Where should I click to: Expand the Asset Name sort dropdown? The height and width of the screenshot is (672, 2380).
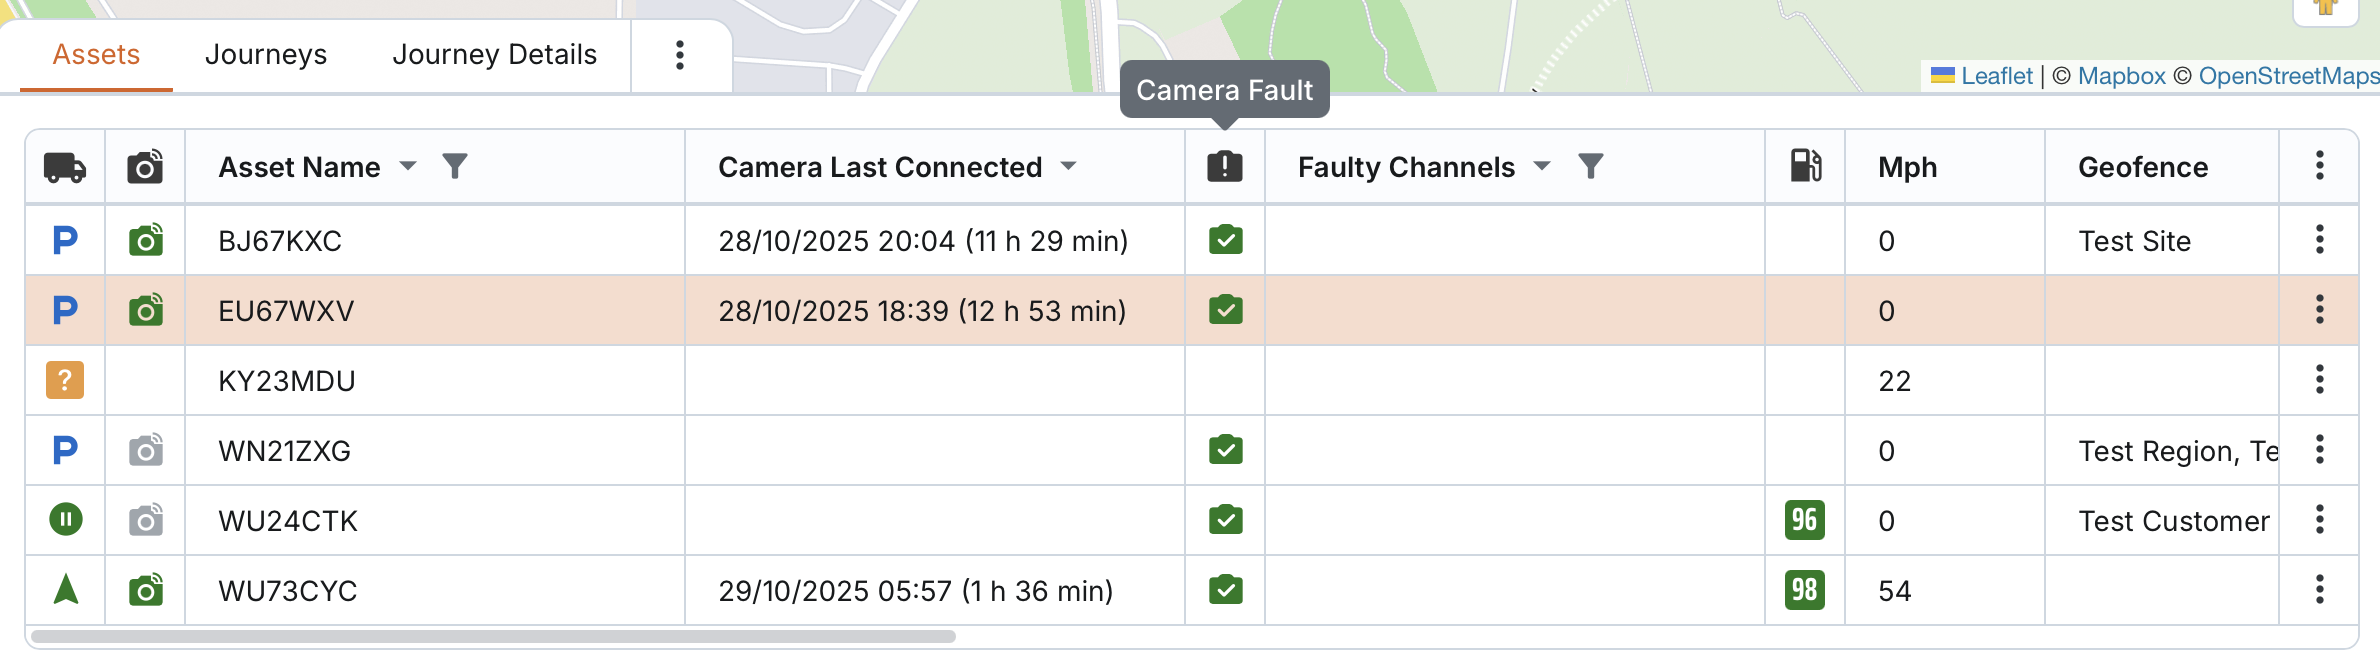click(408, 166)
